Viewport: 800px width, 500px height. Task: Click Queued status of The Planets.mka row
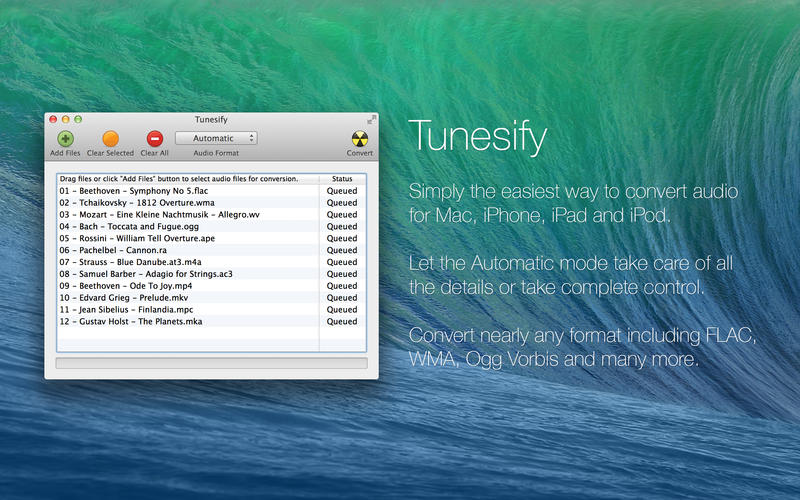point(342,321)
